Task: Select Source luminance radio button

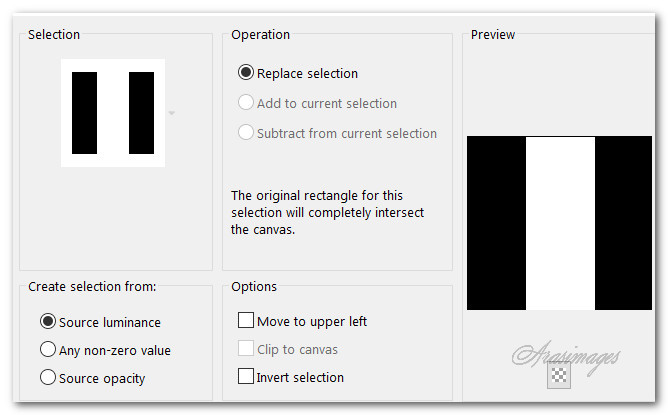Action: click(47, 322)
